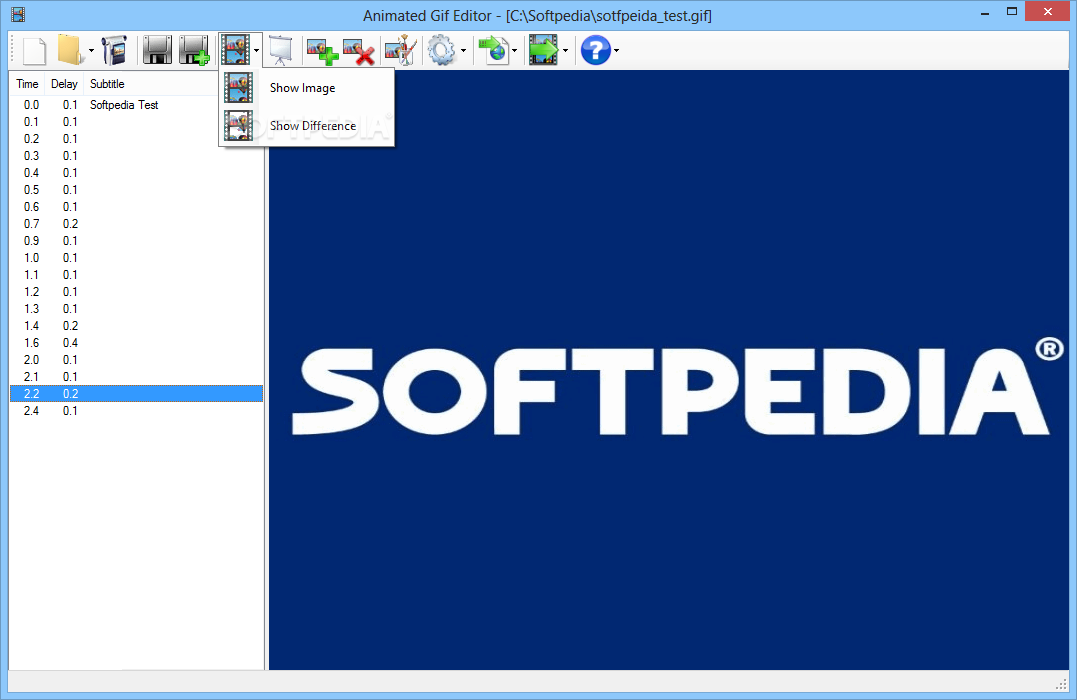Image resolution: width=1077 pixels, height=700 pixels.
Task: Minimize the Animated Gif Editor window
Action: [x=985, y=12]
